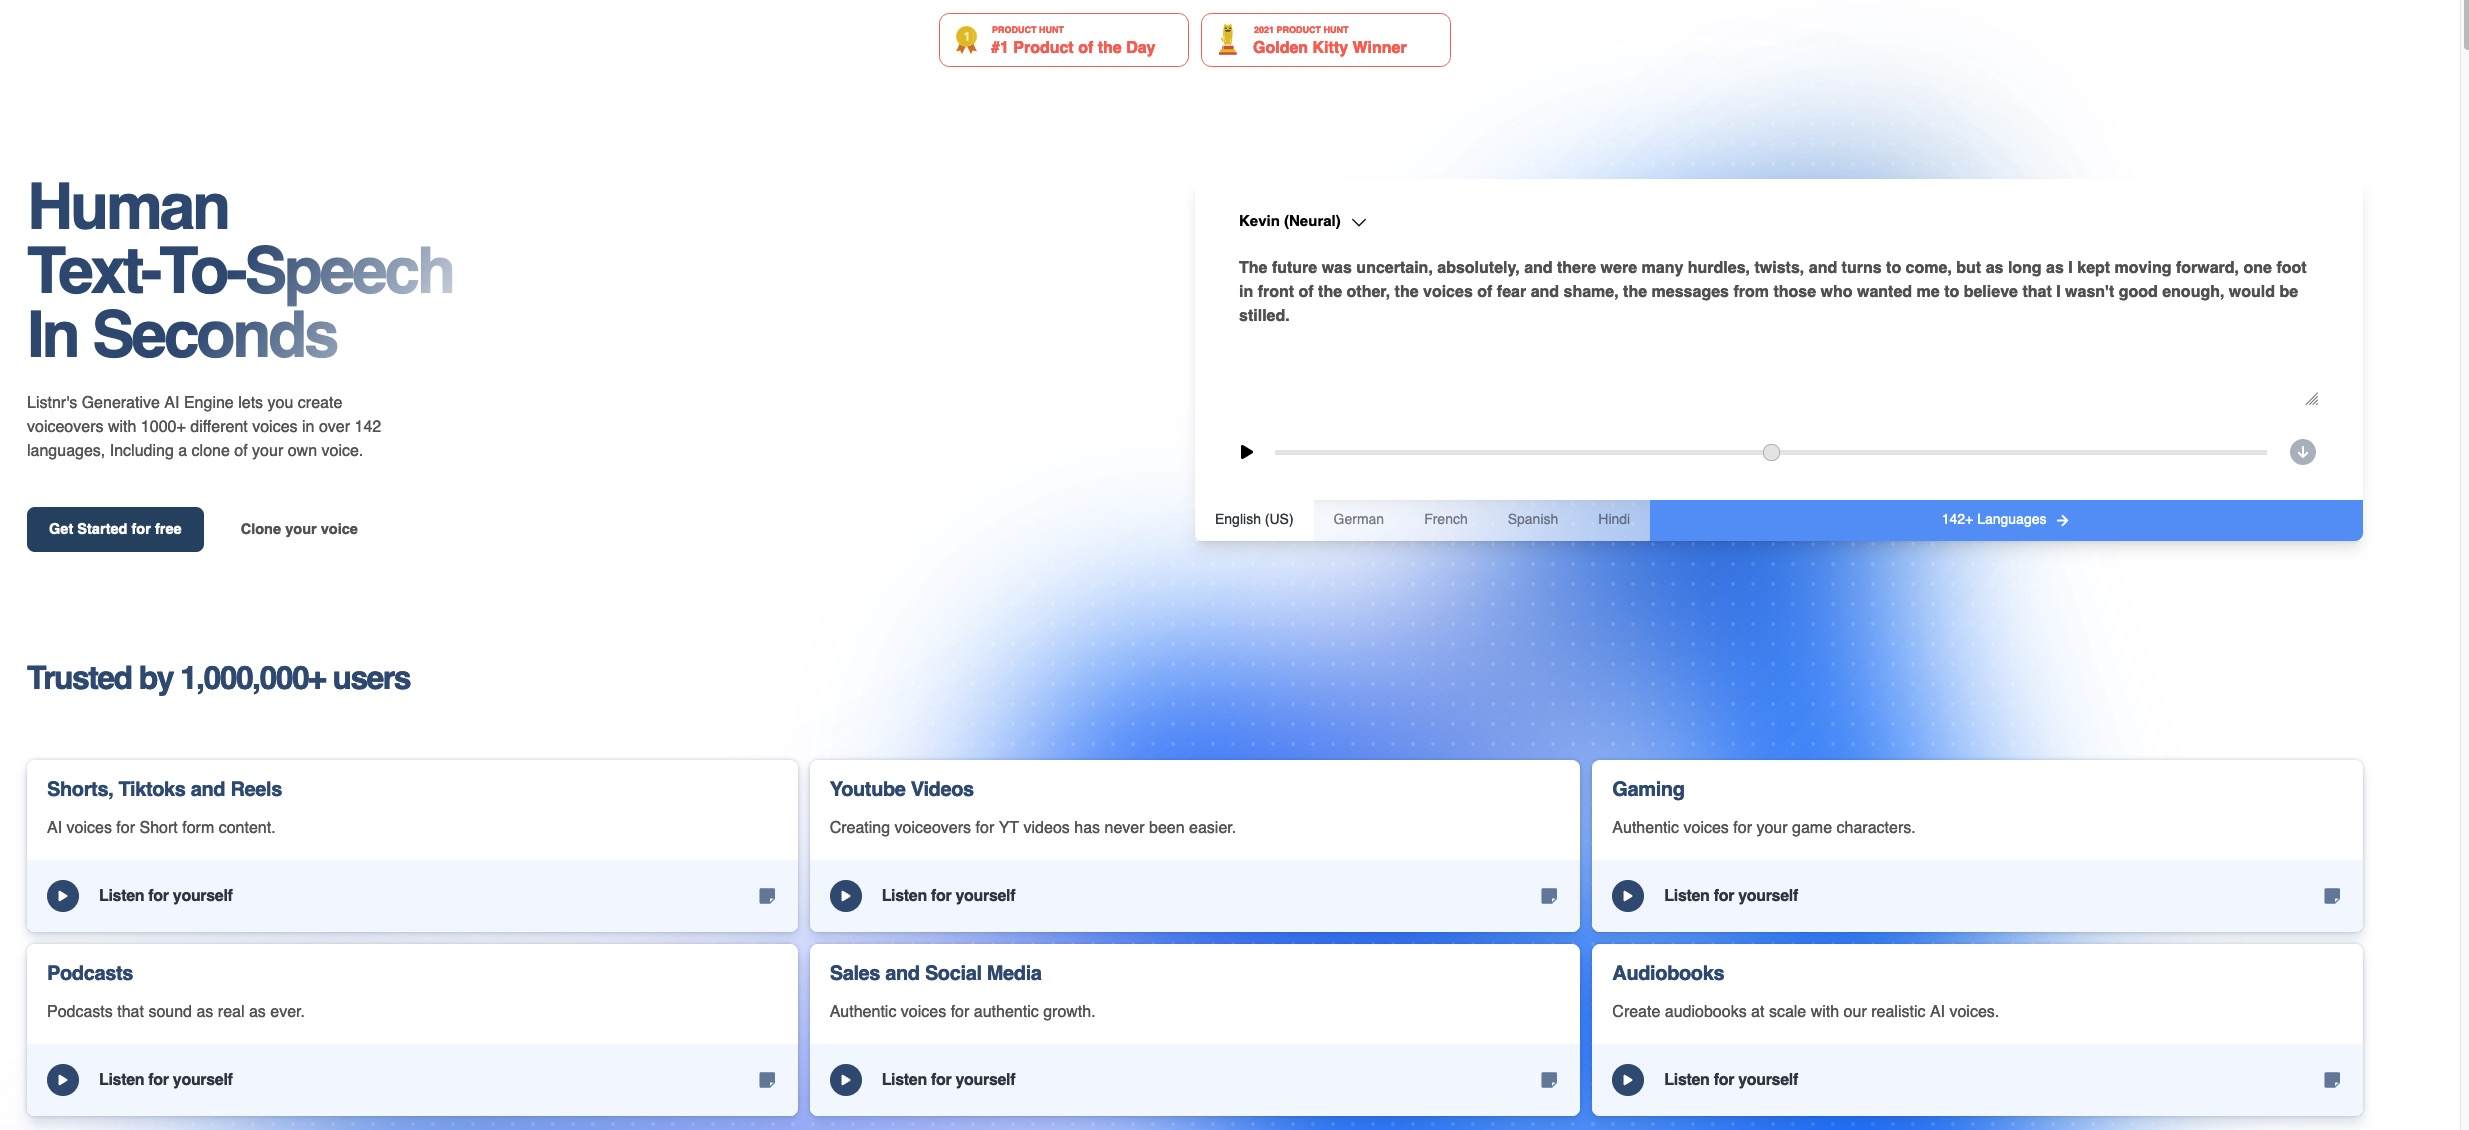Click the note icon on Shorts, Tiktoks card

click(767, 896)
